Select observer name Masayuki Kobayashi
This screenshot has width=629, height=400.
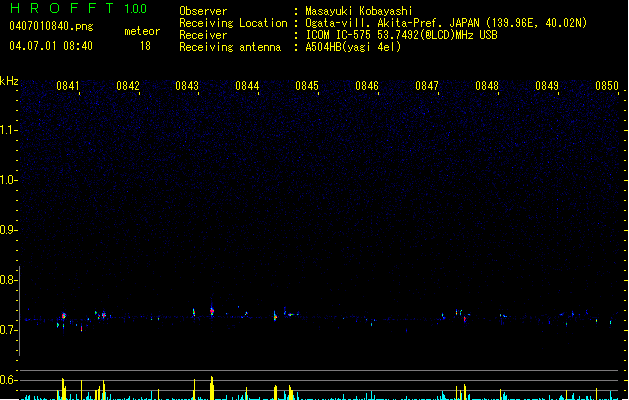pyautogui.click(x=359, y=11)
